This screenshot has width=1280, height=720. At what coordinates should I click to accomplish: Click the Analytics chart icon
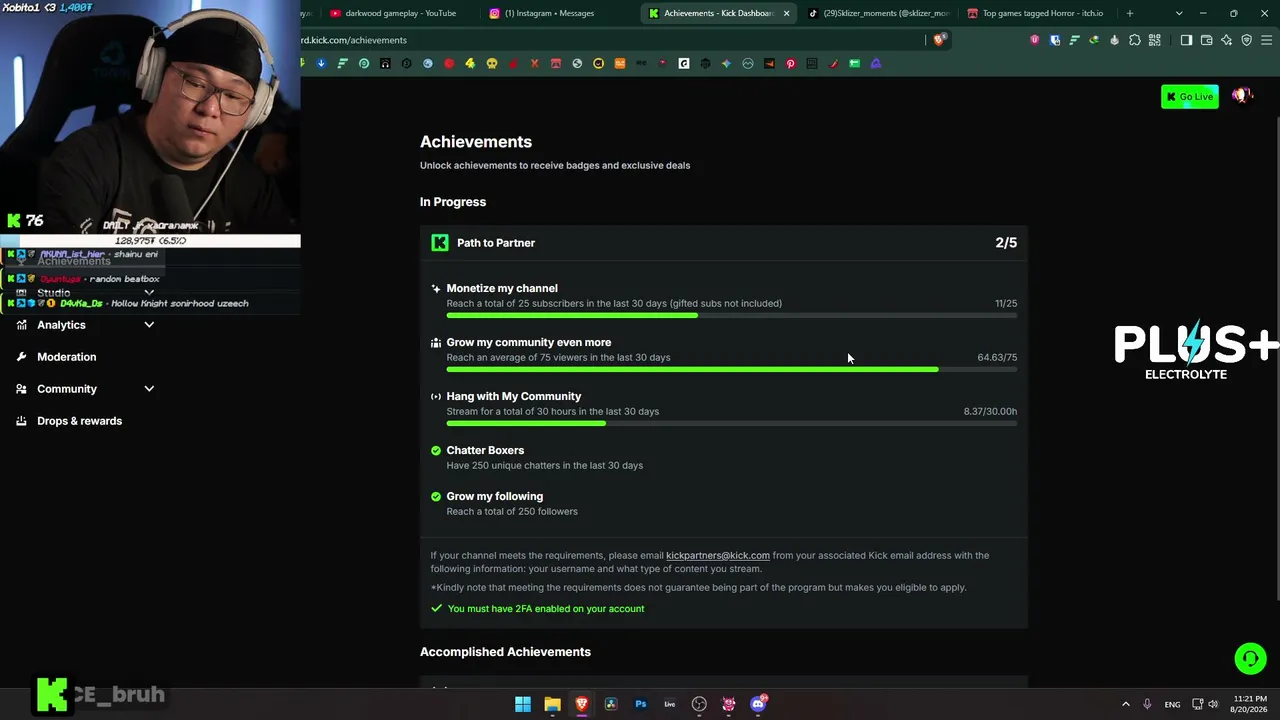click(21, 325)
